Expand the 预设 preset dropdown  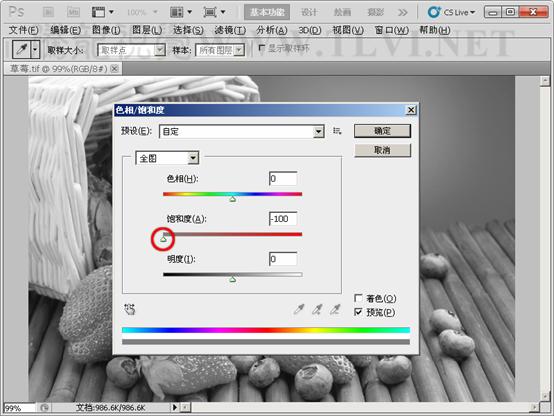pos(318,132)
